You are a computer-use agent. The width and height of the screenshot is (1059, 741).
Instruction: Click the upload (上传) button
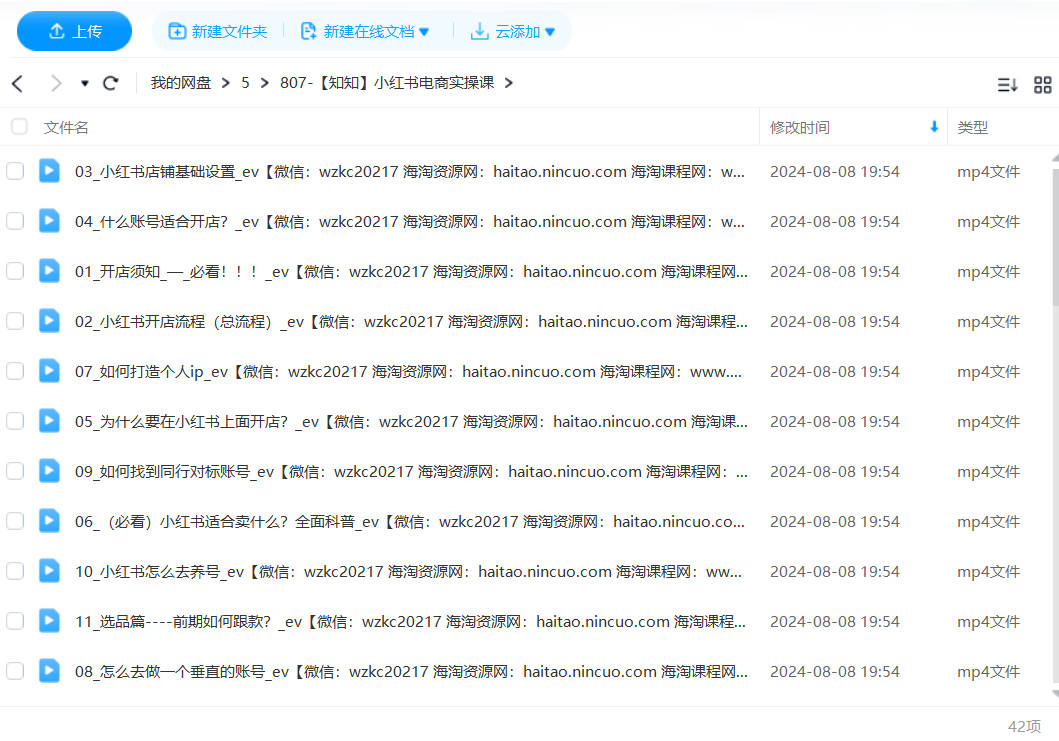pyautogui.click(x=74, y=31)
